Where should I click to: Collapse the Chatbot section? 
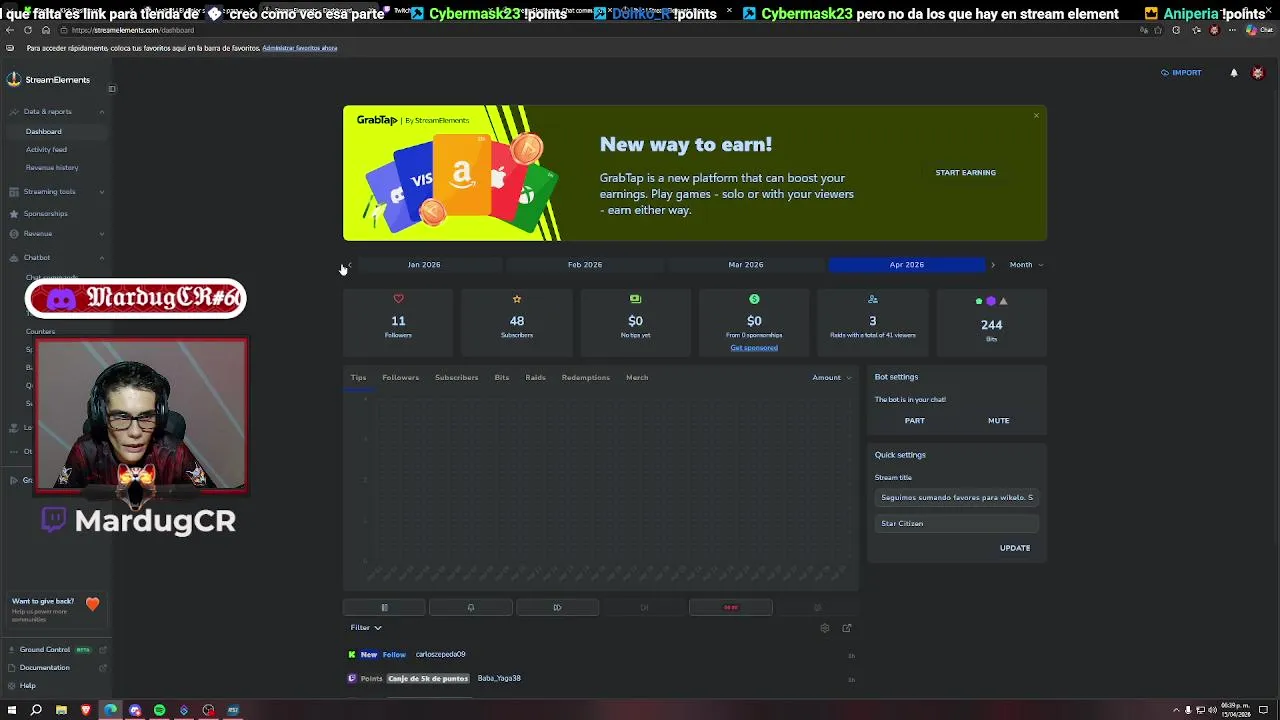tap(101, 258)
